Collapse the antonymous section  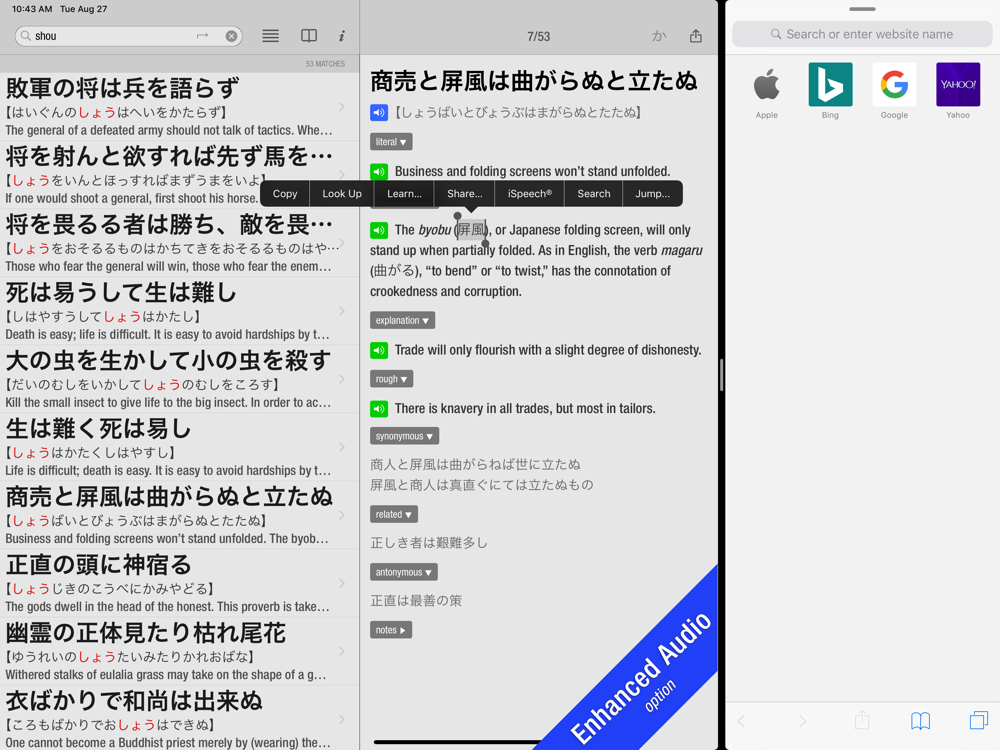point(404,572)
